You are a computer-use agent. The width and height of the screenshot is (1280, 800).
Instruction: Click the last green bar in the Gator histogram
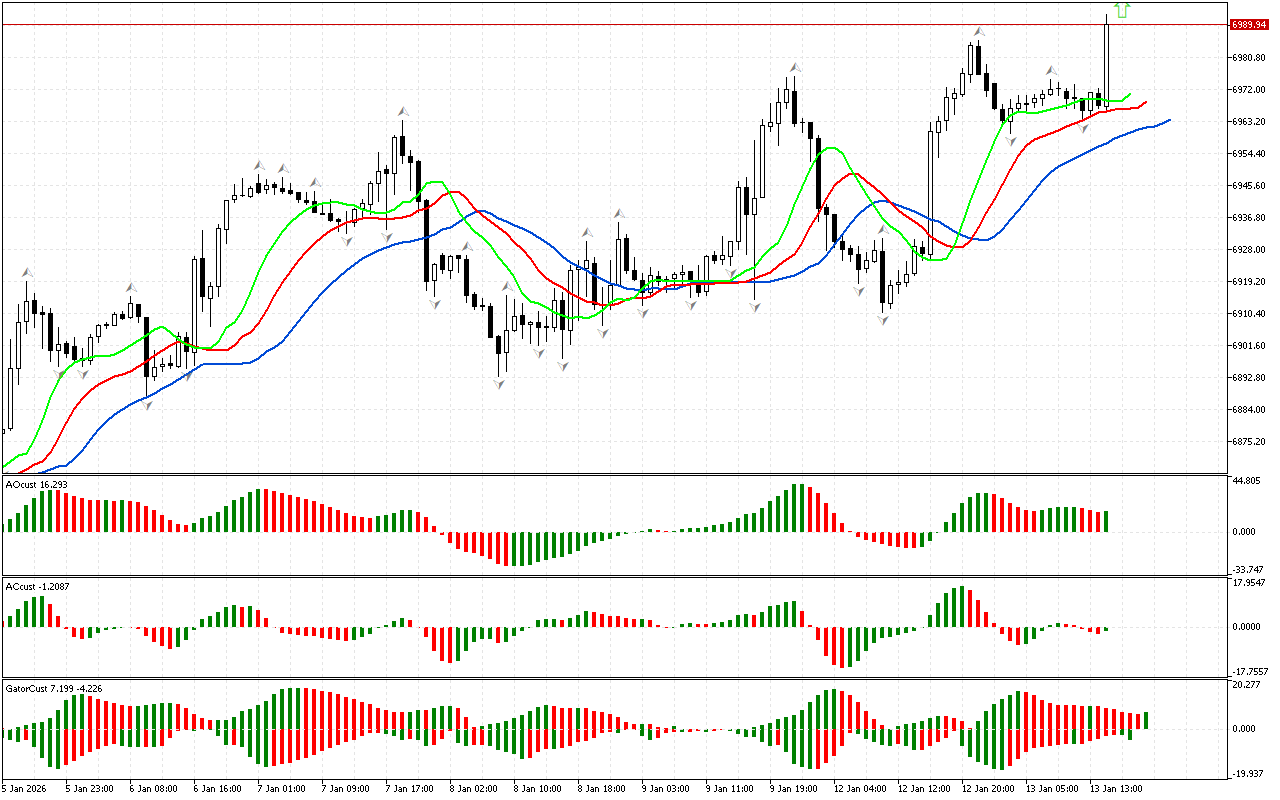(x=1146, y=720)
